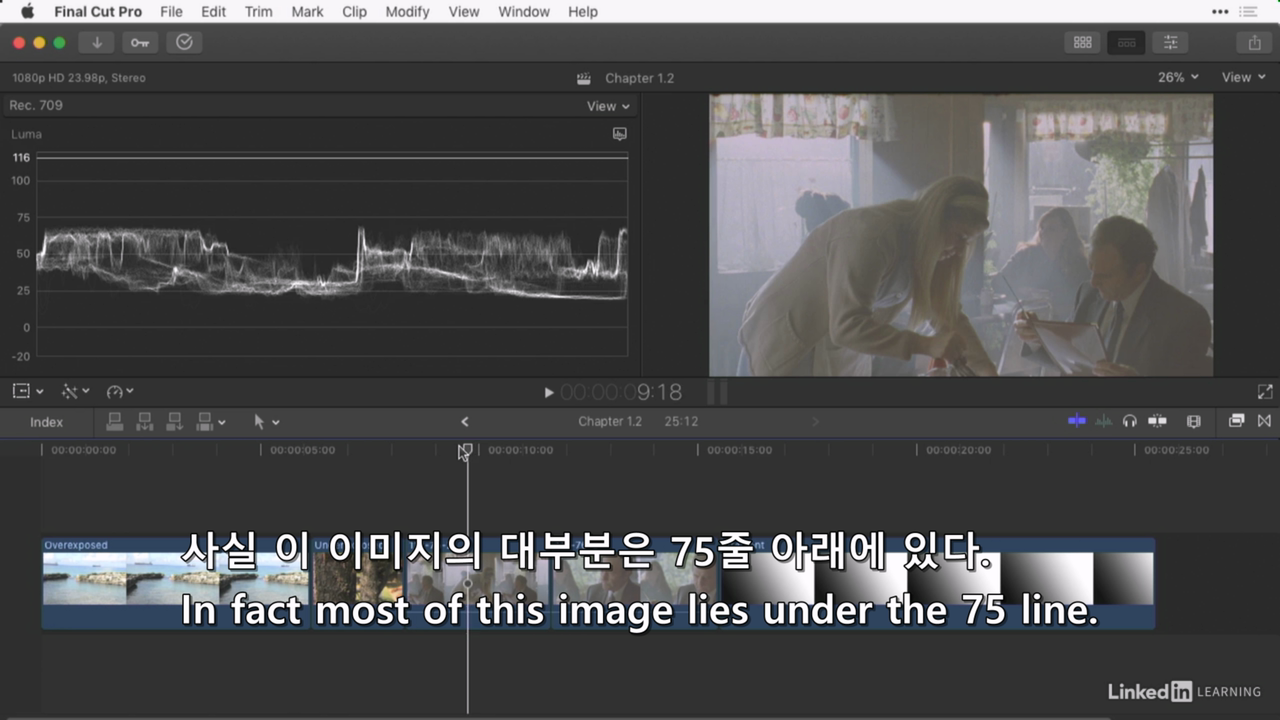
Task: Click the project clapperboard icon in viewer header
Action: coord(585,78)
